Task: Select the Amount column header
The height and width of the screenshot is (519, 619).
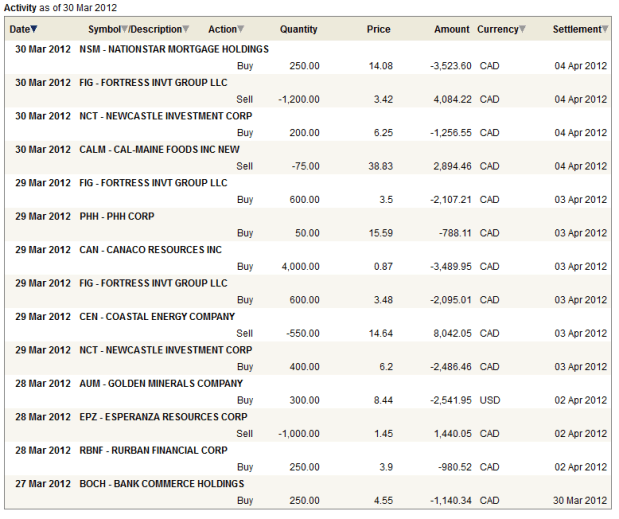Action: [451, 29]
